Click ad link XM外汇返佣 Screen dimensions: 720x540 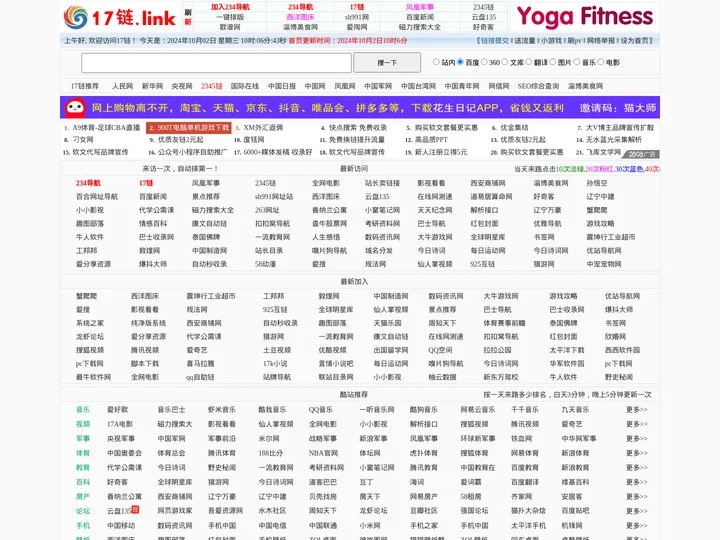(x=263, y=128)
